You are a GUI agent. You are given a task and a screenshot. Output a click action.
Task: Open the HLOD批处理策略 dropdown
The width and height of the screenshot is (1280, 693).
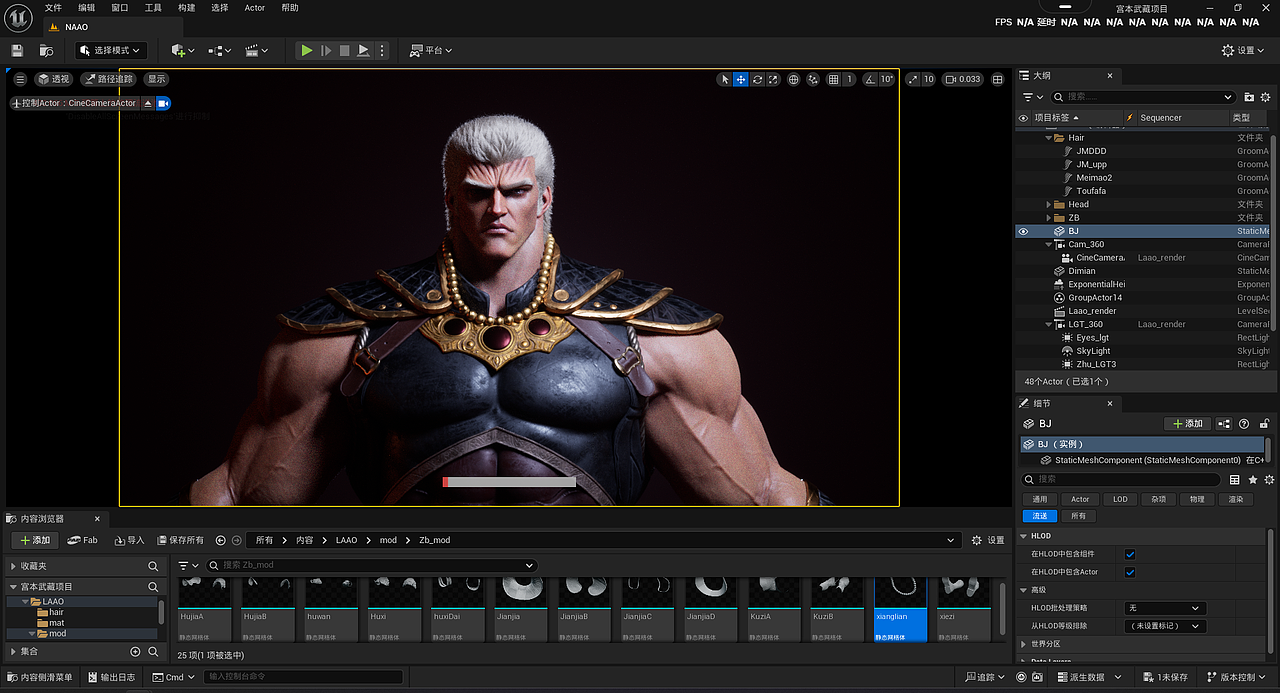pos(1165,608)
